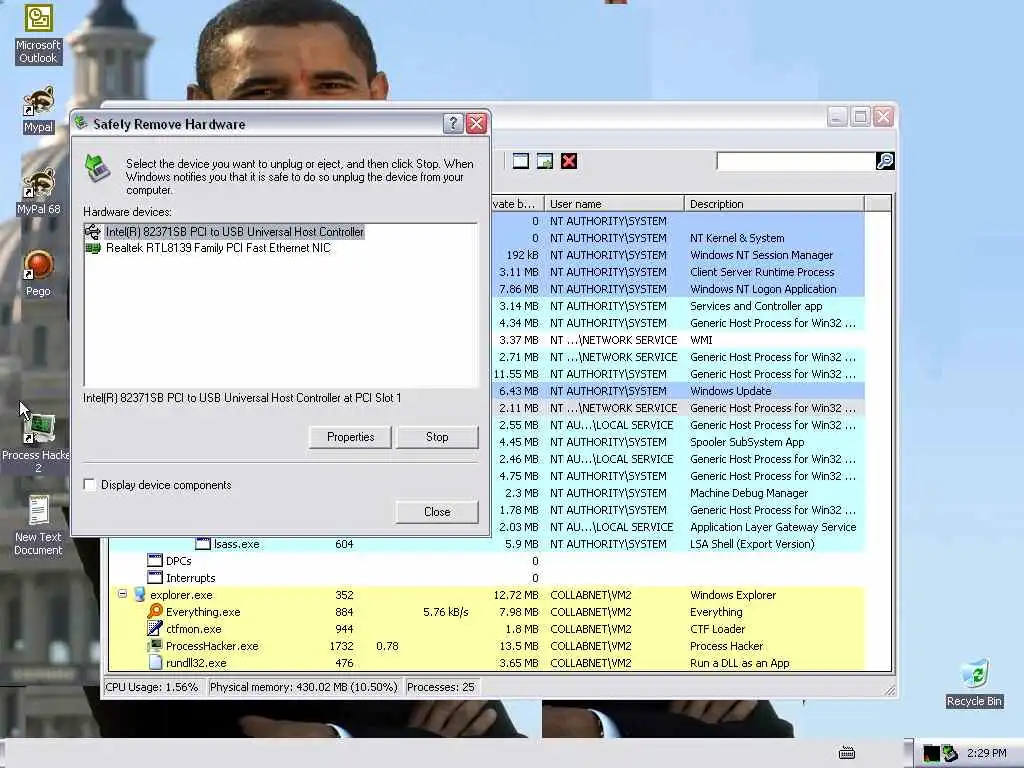The height and width of the screenshot is (768, 1024).
Task: Click the rundll32.exe process icon
Action: [x=155, y=662]
